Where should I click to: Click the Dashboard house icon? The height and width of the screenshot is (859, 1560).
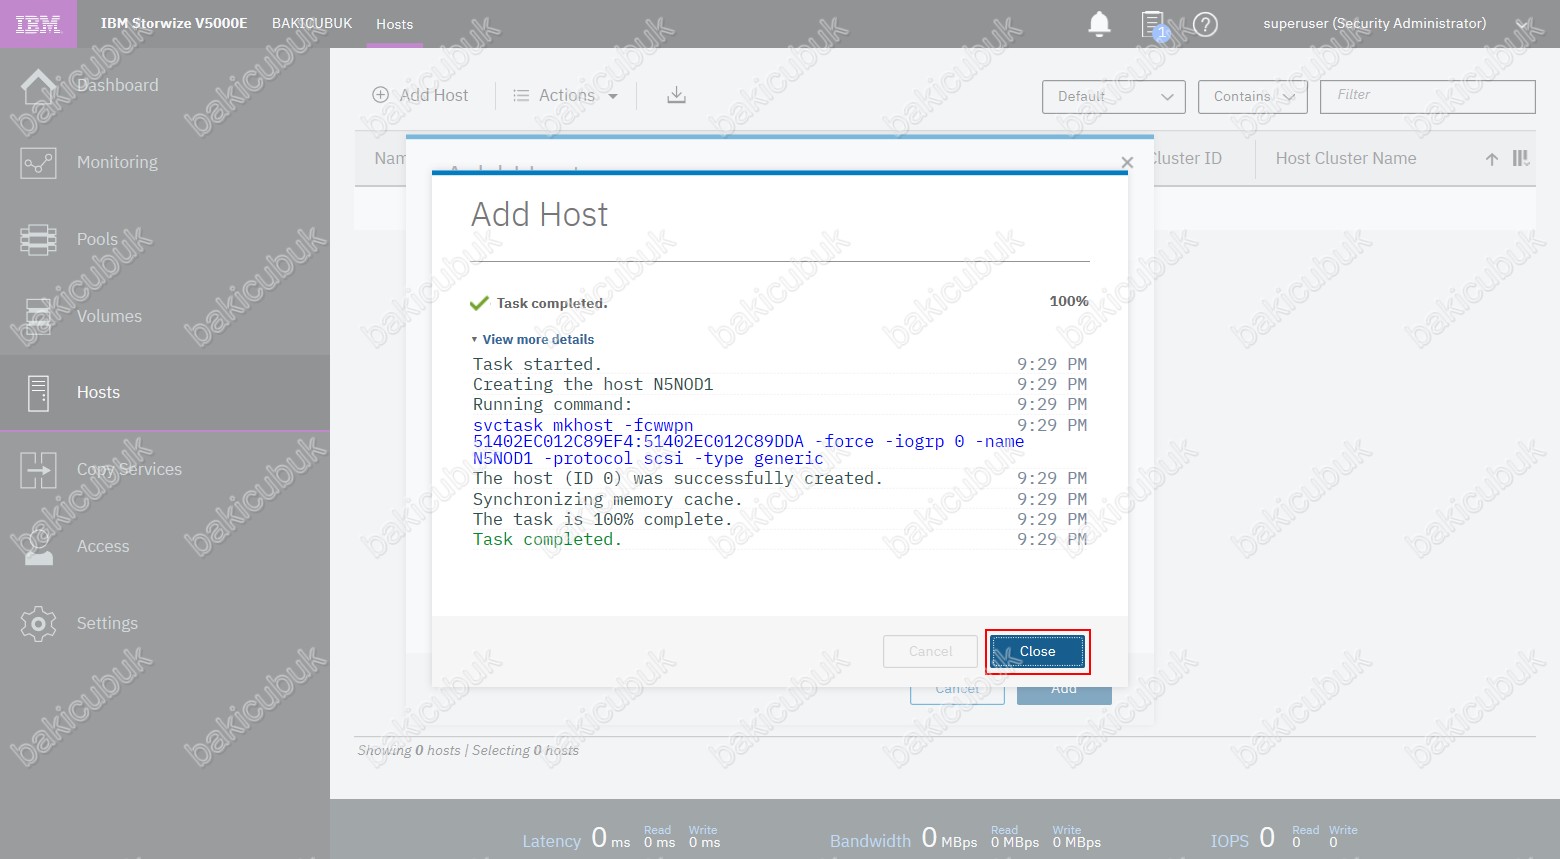coord(38,86)
